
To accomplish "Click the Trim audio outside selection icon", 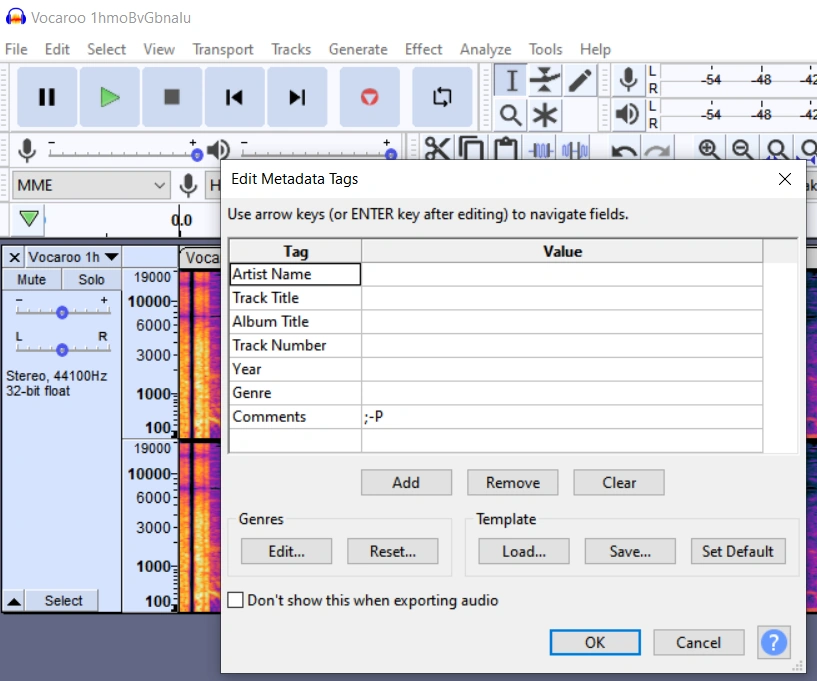I will [541, 150].
